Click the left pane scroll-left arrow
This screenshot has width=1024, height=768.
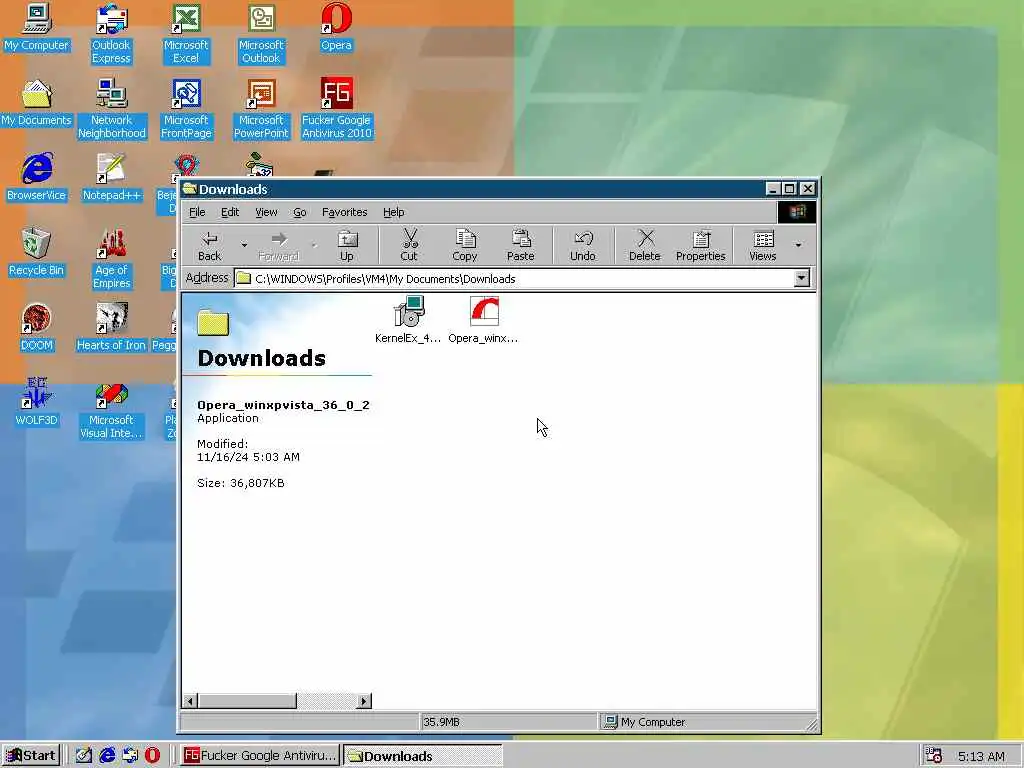pyautogui.click(x=190, y=701)
